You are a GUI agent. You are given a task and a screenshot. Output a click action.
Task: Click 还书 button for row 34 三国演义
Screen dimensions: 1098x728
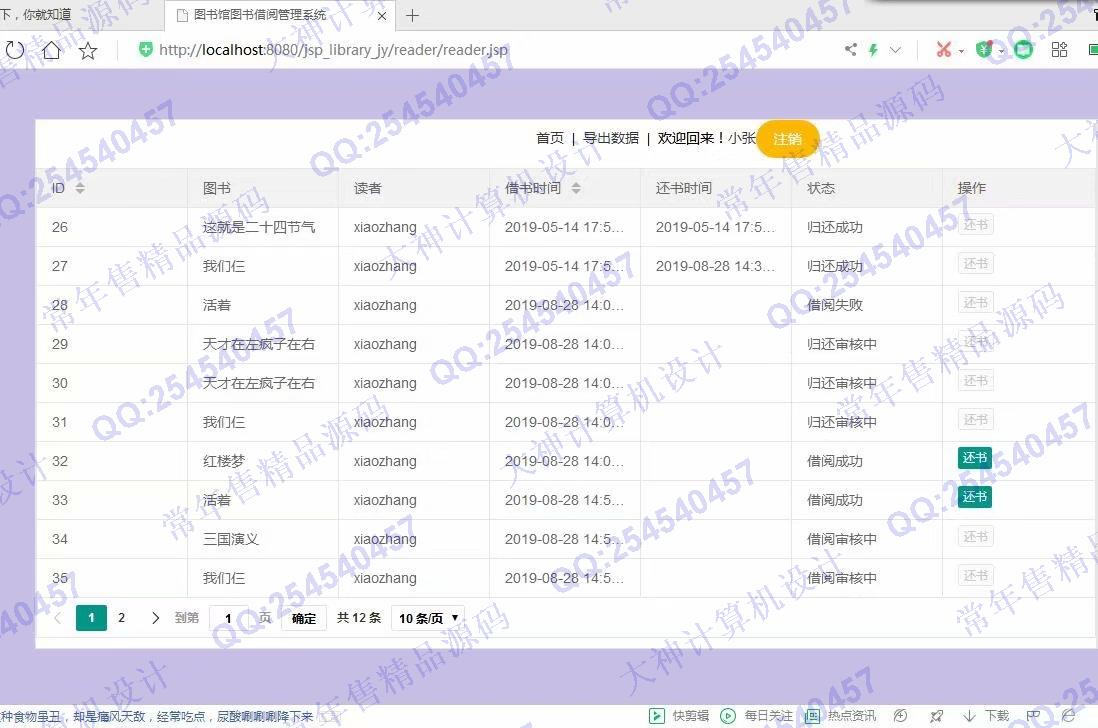click(975, 536)
